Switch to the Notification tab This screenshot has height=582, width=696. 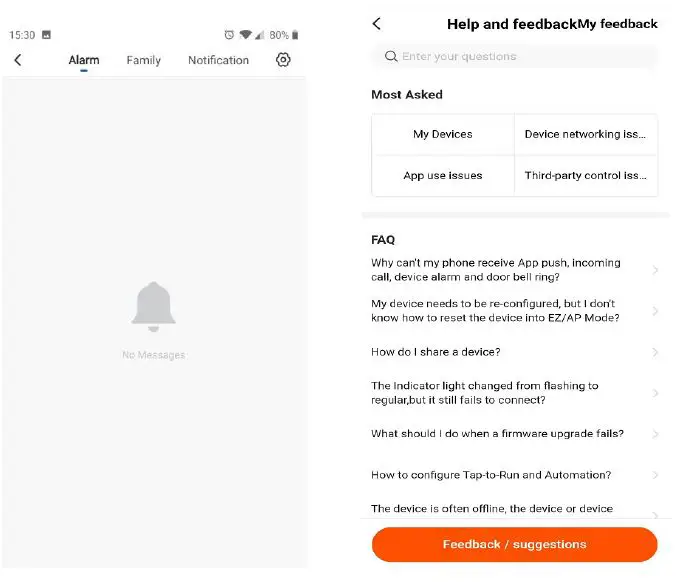pyautogui.click(x=218, y=60)
